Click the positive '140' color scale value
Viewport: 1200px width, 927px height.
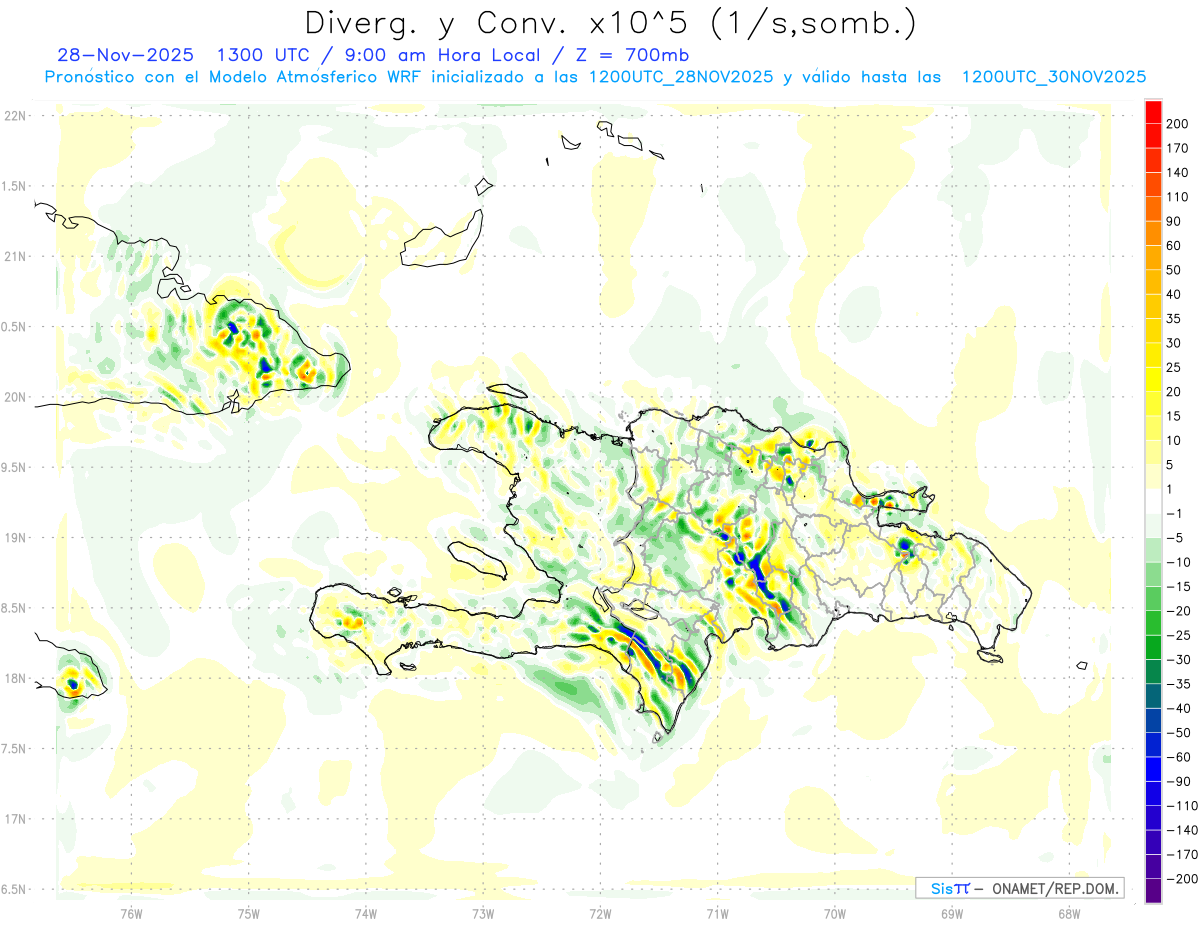pyautogui.click(x=1177, y=172)
